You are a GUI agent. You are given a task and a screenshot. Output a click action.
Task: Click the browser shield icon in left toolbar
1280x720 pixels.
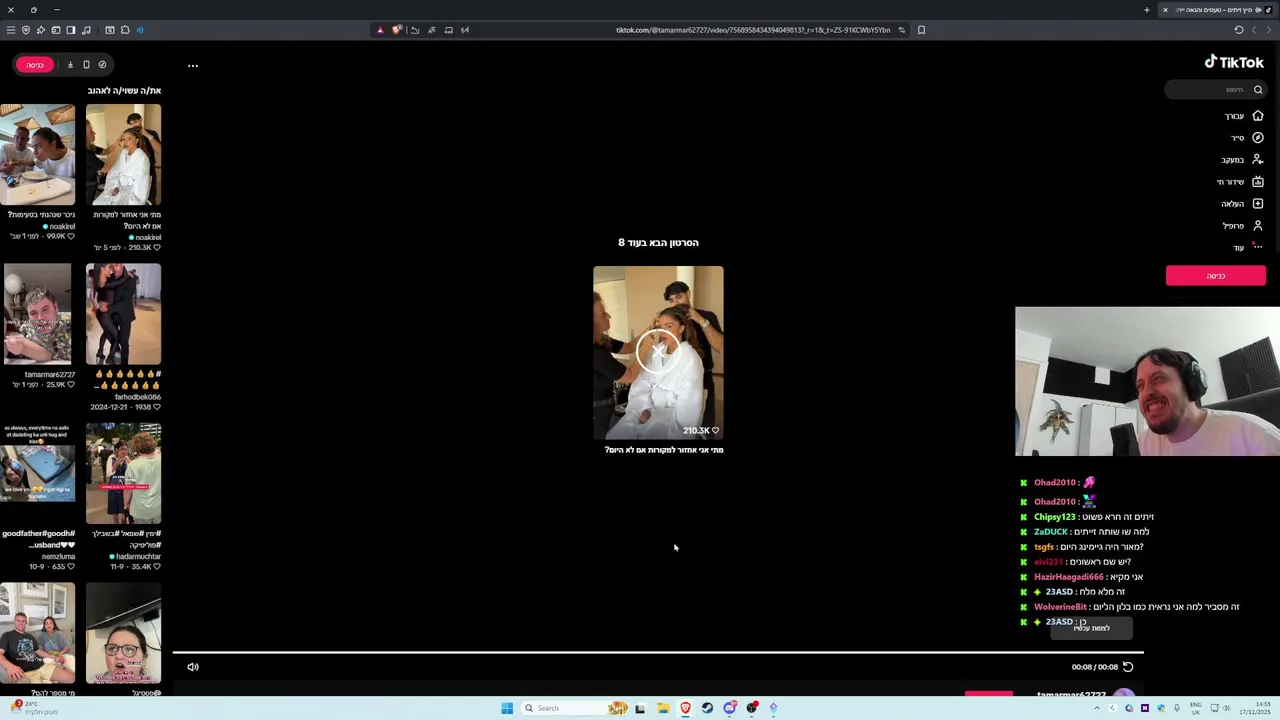tap(26, 30)
